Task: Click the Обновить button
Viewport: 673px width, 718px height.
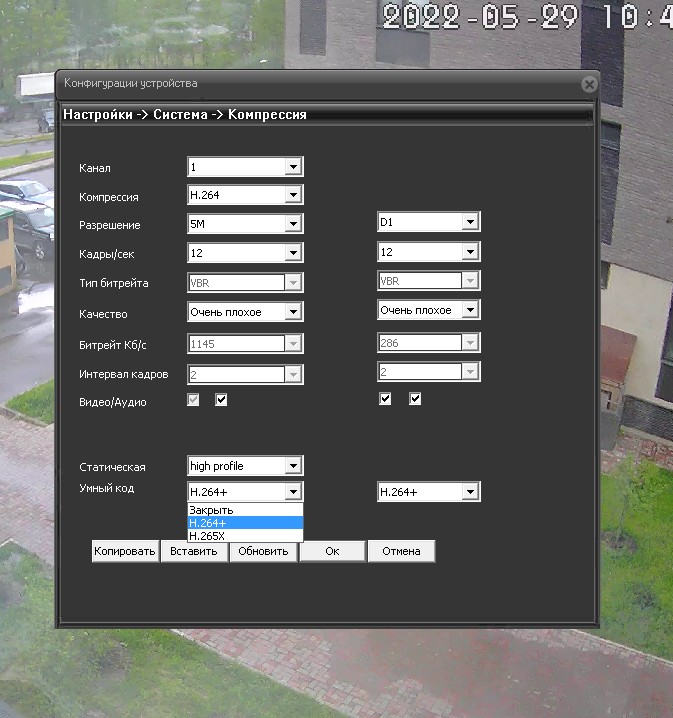Action: [263, 551]
